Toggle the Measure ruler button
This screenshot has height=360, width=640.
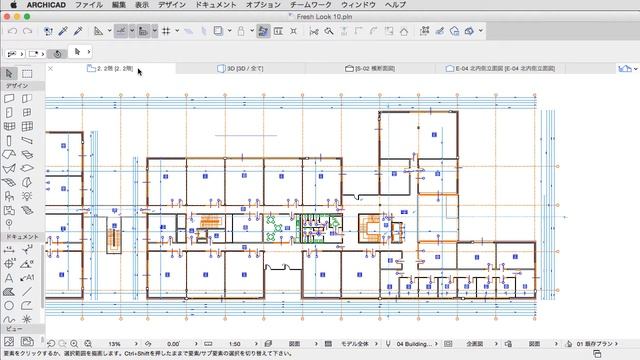pos(143,31)
